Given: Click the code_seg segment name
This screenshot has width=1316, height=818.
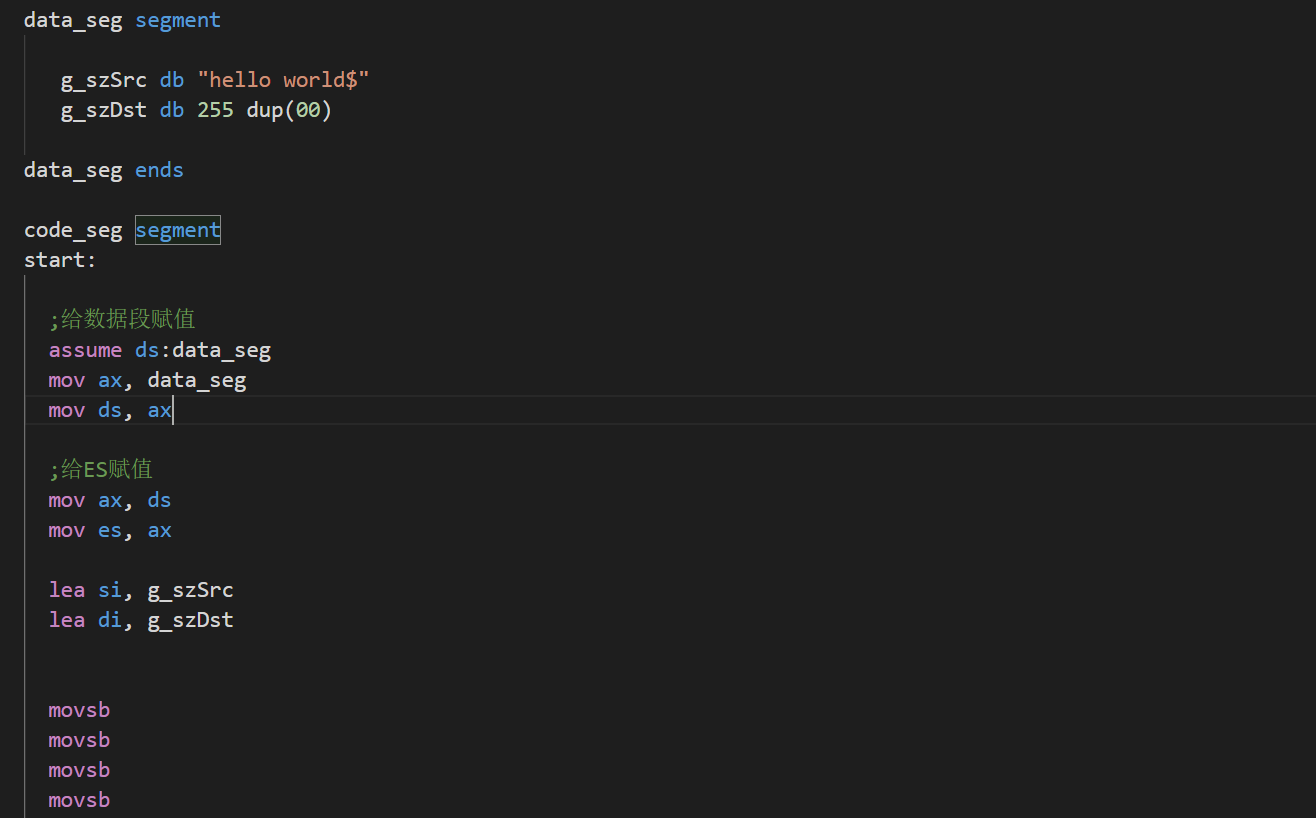Looking at the screenshot, I should tap(73, 230).
